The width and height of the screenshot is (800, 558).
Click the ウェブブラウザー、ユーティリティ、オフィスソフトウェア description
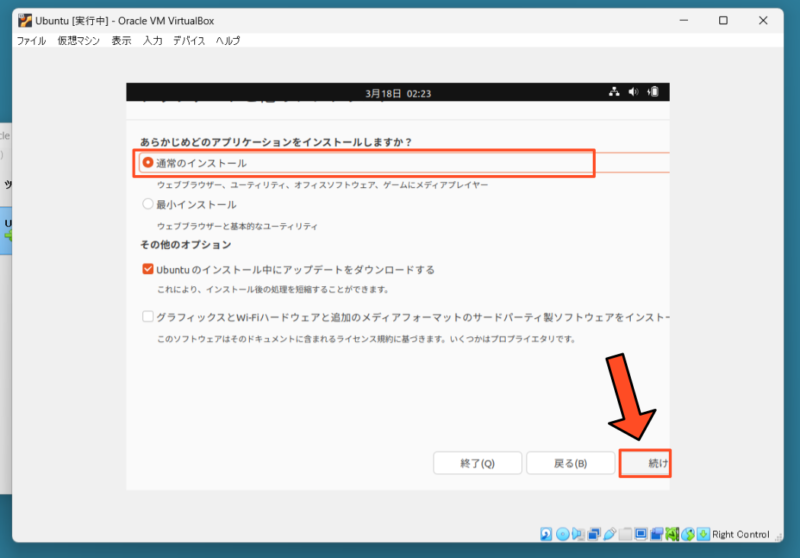[x=322, y=185]
